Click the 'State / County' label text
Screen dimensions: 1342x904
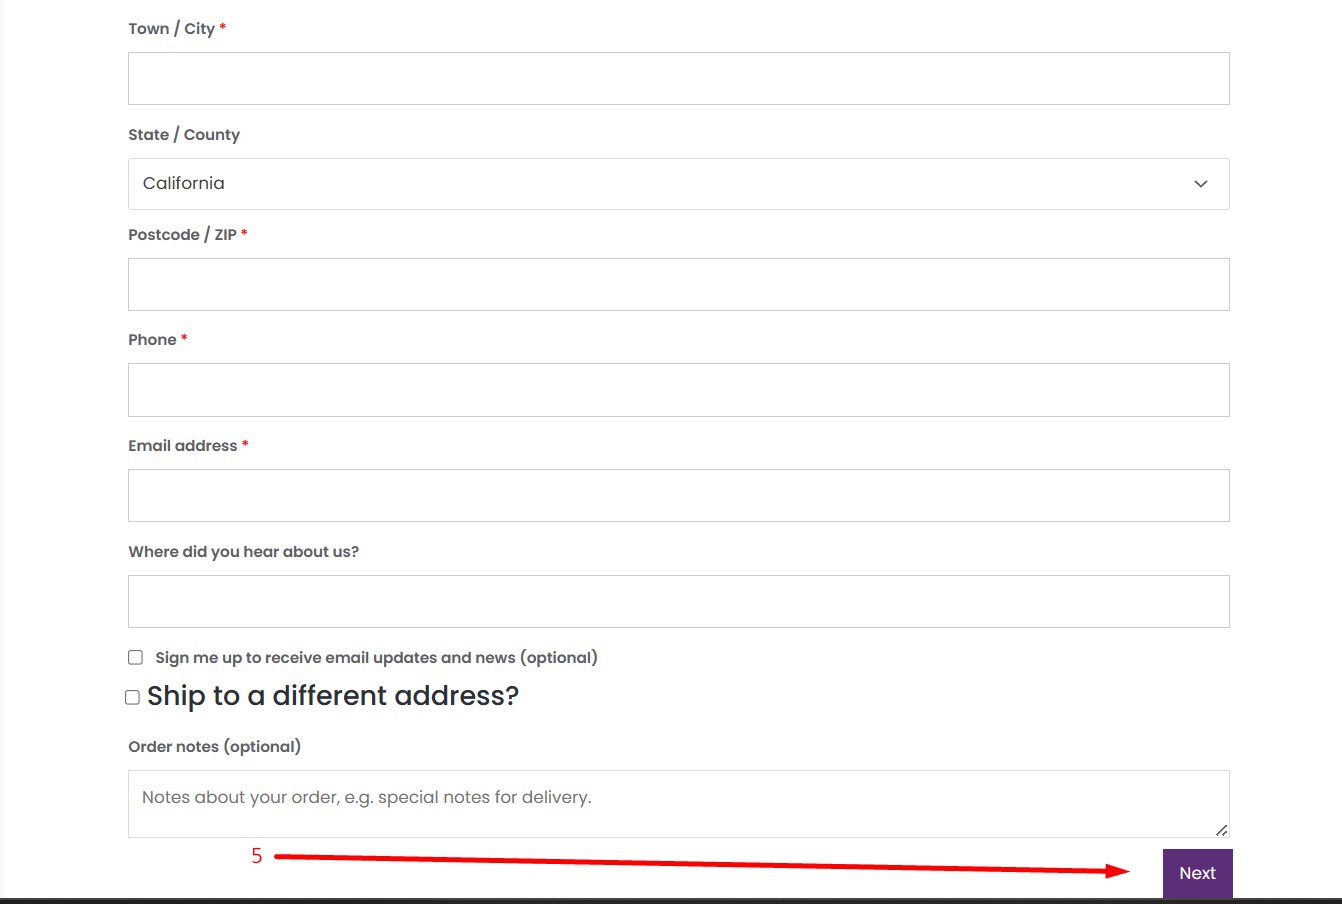(x=184, y=135)
